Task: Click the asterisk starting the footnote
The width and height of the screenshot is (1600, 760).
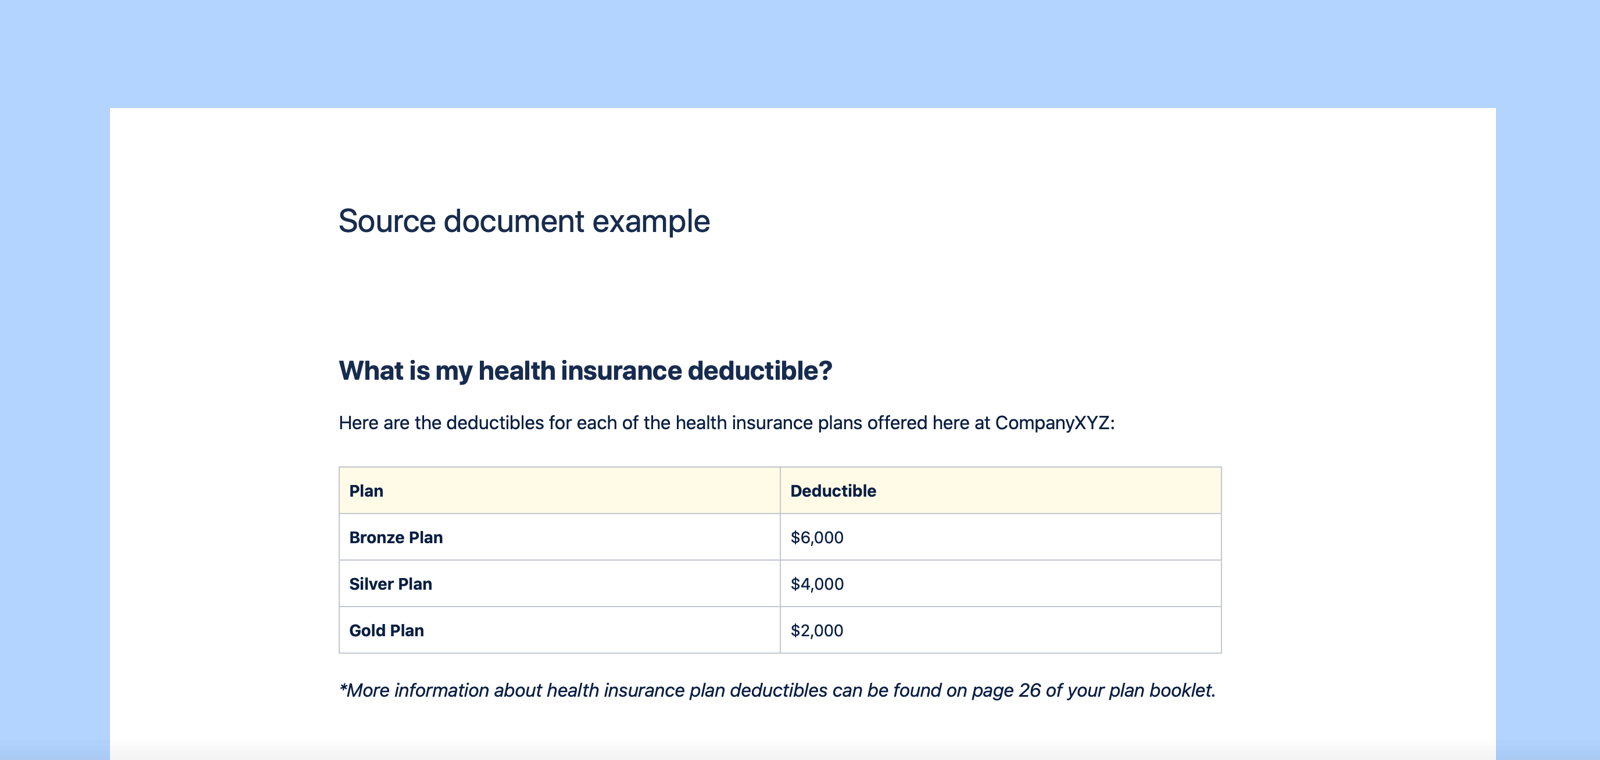Action: [343, 688]
